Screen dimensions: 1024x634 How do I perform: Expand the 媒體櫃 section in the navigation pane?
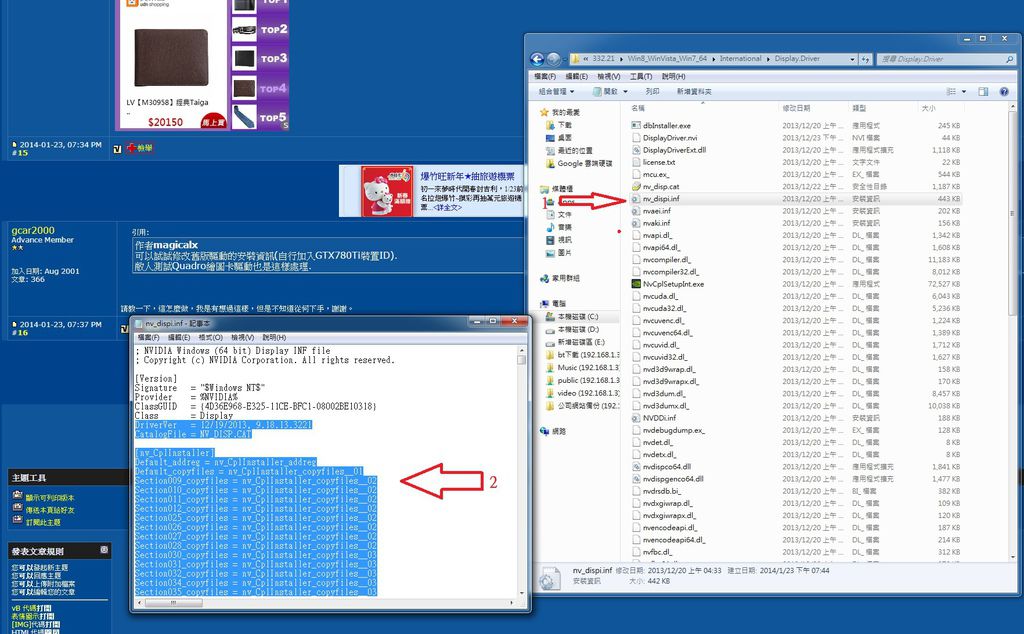click(x=556, y=189)
